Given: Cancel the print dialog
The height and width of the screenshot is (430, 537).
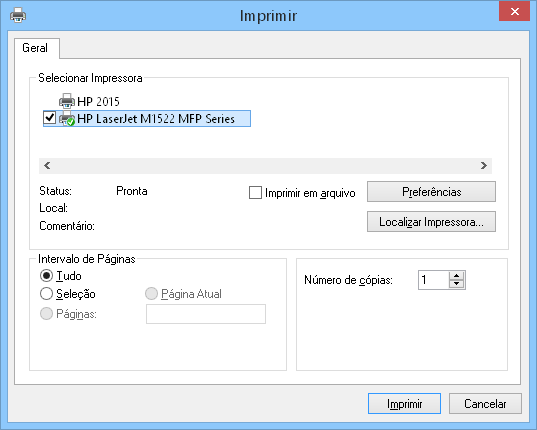Looking at the screenshot, I should (x=485, y=404).
